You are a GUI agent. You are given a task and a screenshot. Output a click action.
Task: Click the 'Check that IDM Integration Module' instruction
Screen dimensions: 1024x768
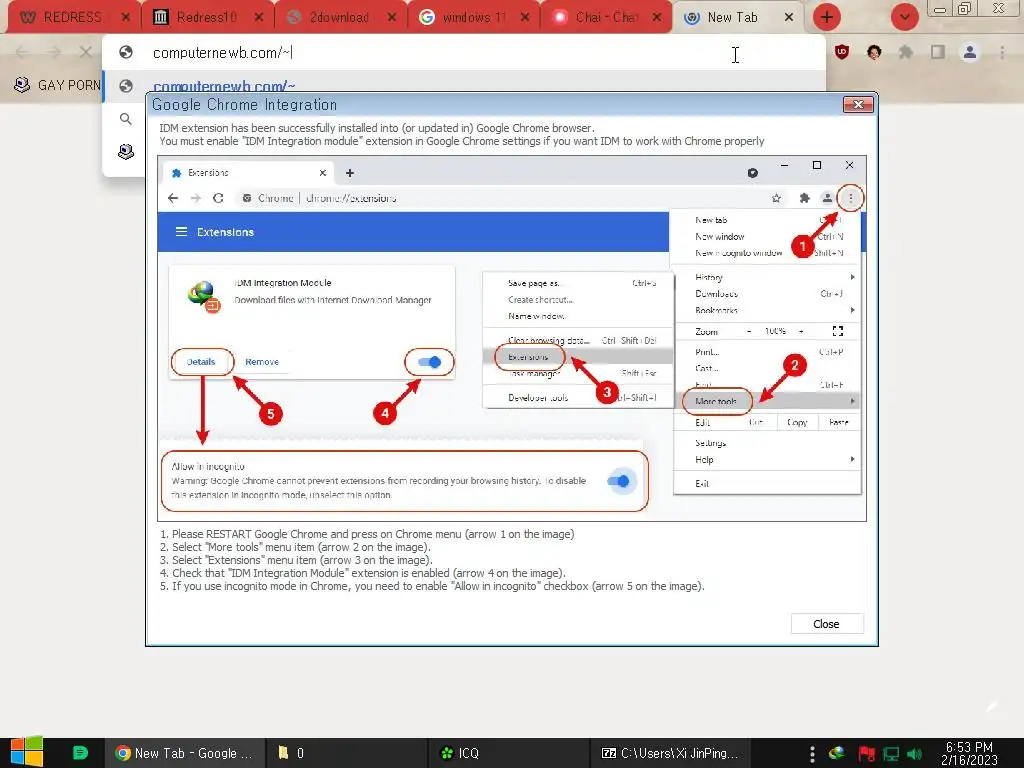[362, 573]
